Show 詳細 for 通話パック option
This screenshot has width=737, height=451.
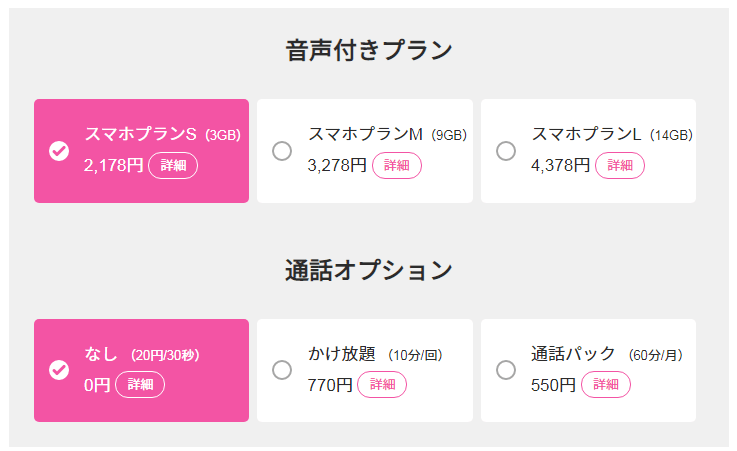pos(606,385)
